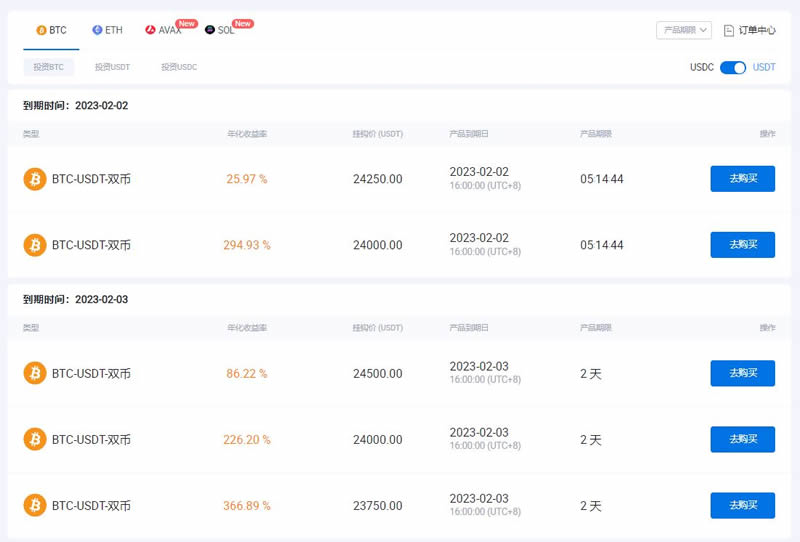Click 去购买 for the 23750.00 strike product

(x=742, y=506)
